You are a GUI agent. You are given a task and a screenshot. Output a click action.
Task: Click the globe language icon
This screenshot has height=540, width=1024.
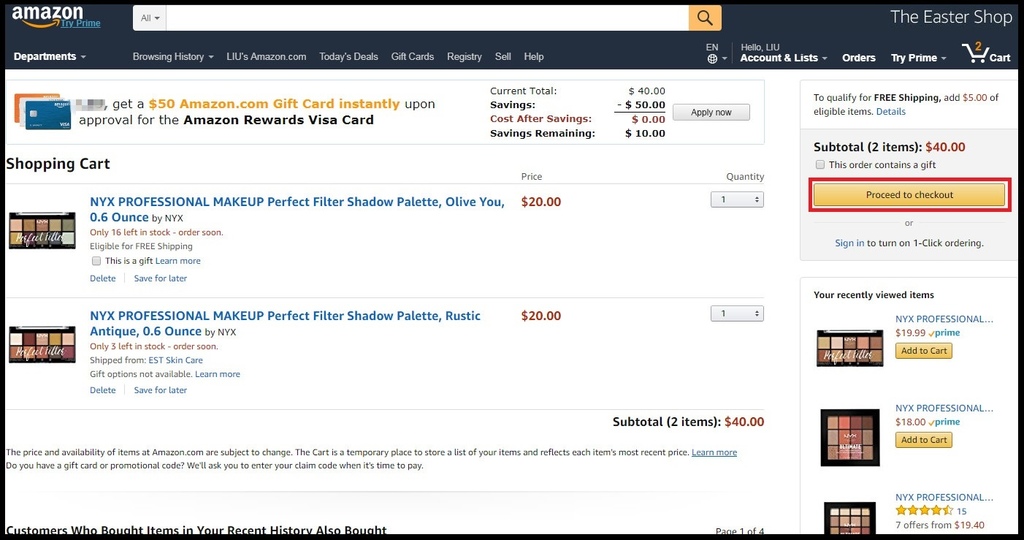tap(712, 59)
